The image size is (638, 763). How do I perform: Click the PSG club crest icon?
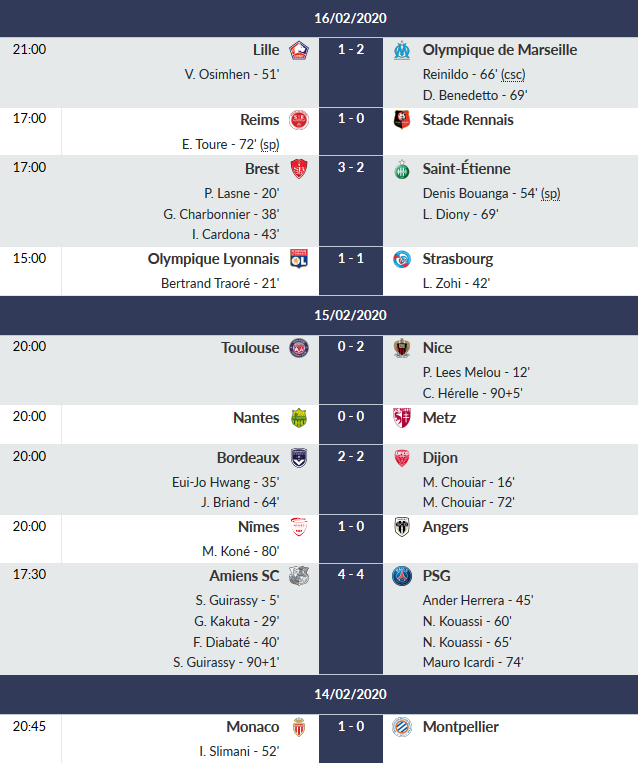pyautogui.click(x=402, y=576)
